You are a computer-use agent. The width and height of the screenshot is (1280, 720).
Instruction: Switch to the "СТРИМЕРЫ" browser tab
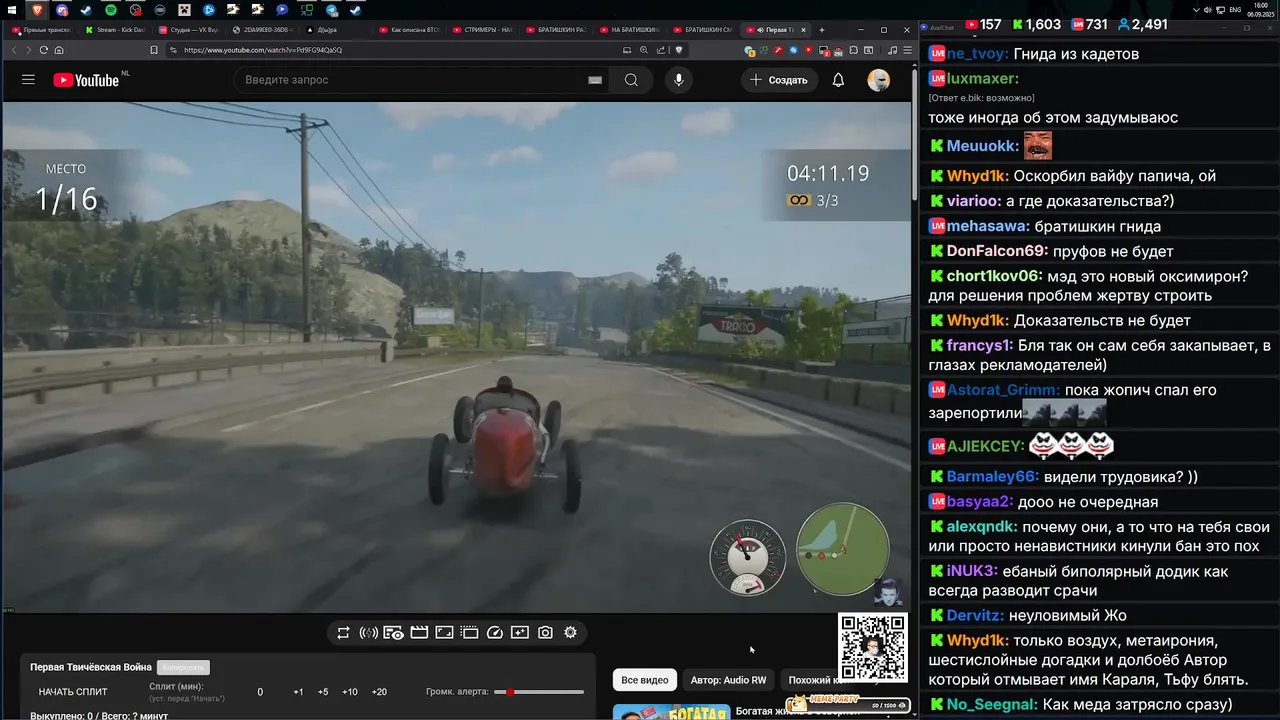click(x=484, y=30)
